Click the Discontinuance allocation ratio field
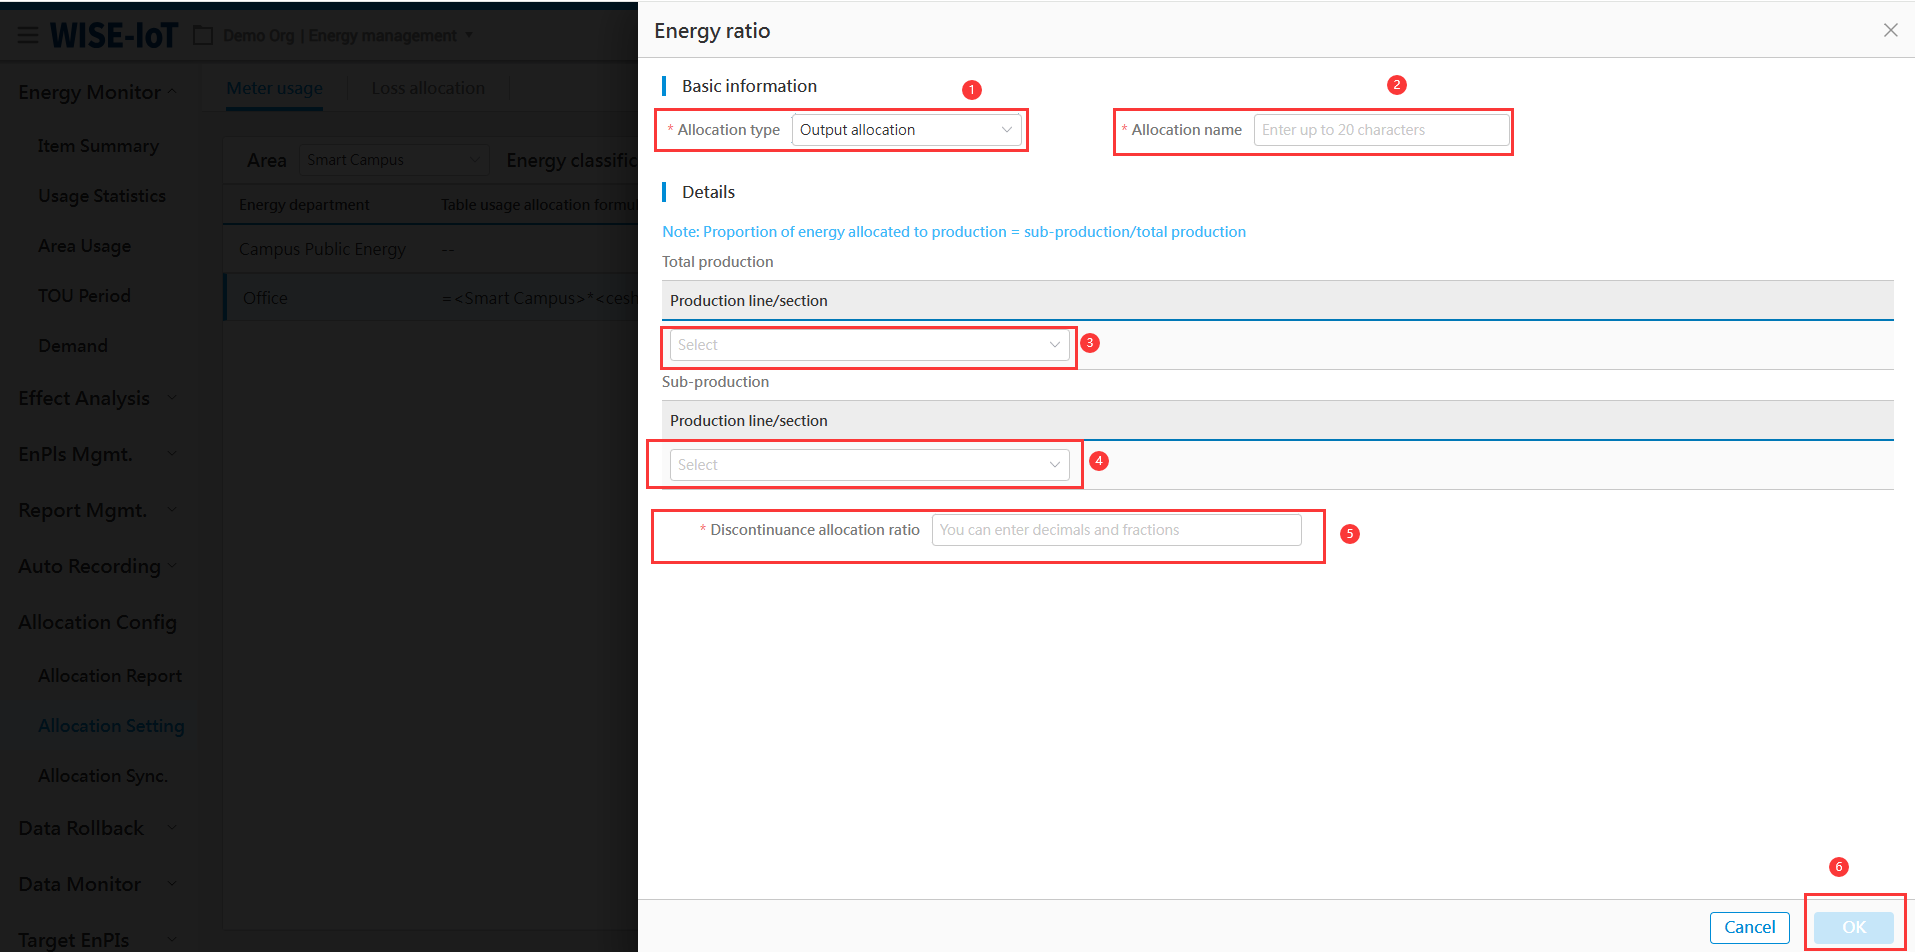This screenshot has width=1915, height=952. (1115, 530)
